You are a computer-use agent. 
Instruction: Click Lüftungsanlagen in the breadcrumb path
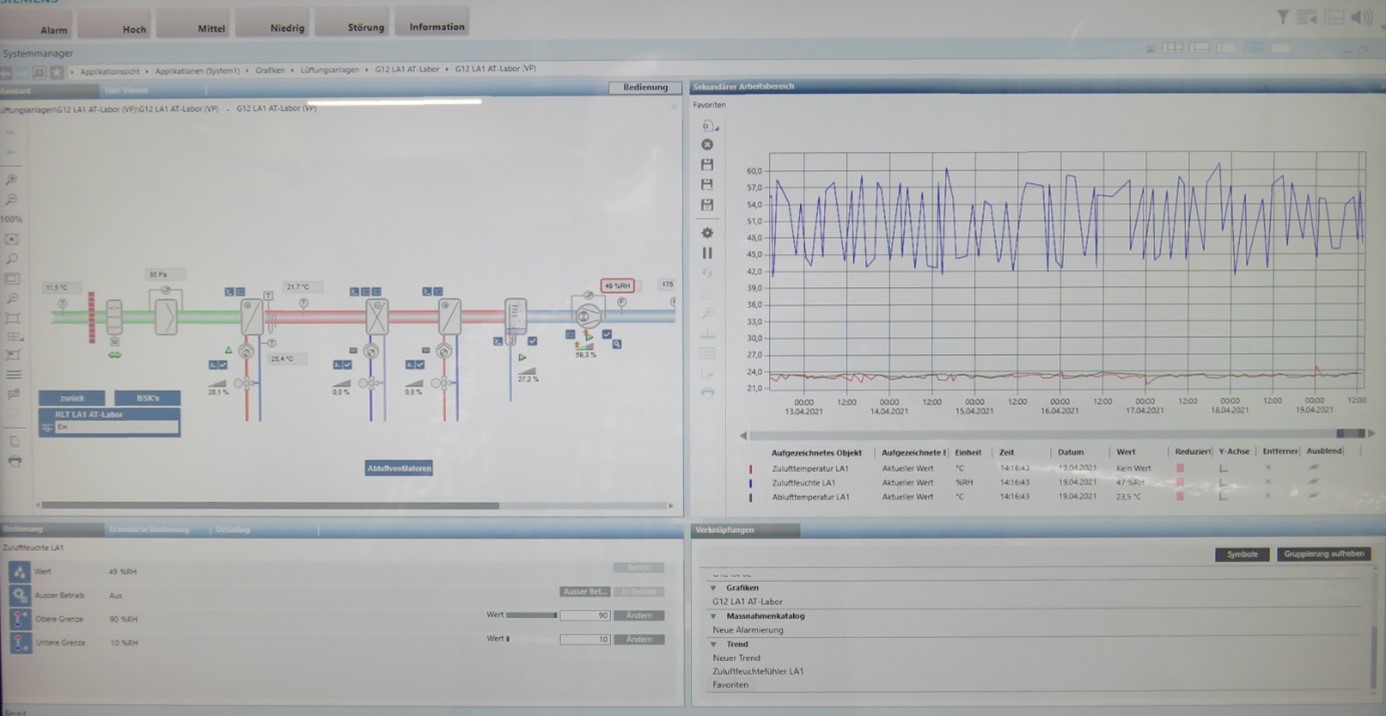(x=331, y=70)
